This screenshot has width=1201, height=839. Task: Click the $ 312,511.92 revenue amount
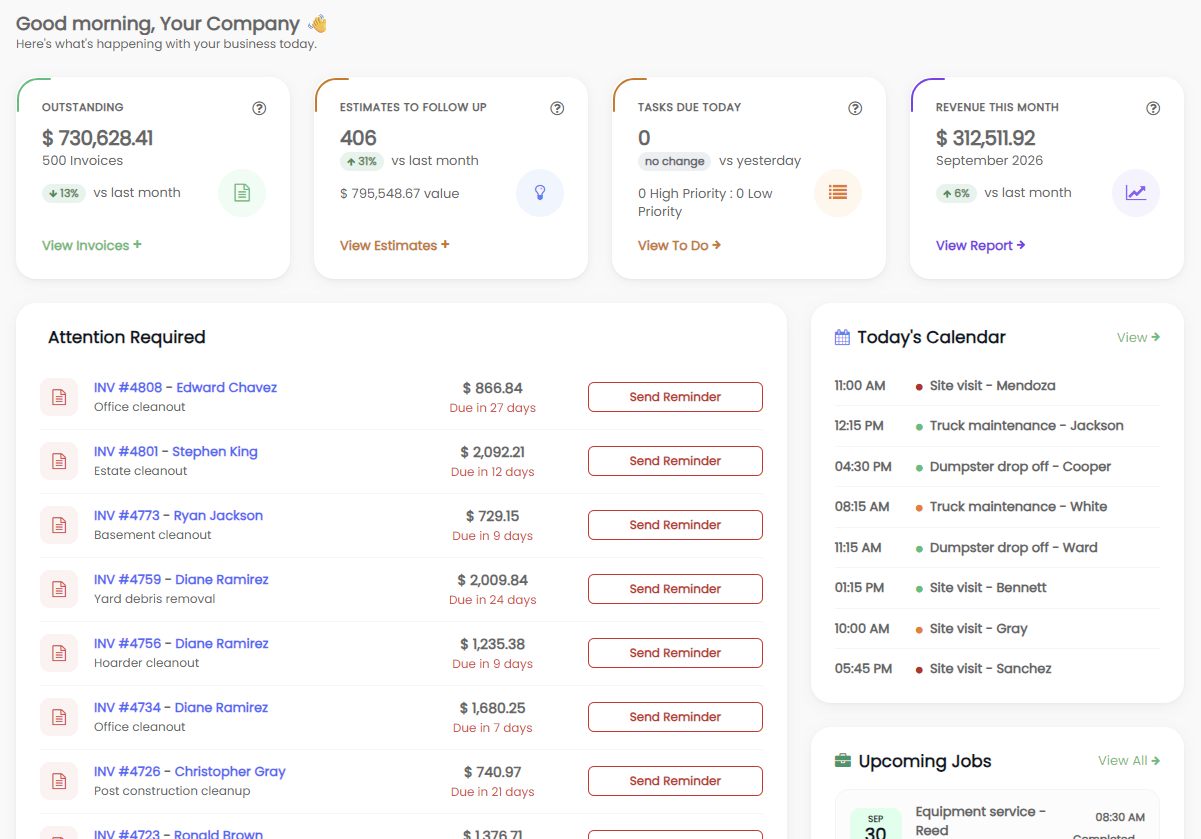tap(986, 138)
